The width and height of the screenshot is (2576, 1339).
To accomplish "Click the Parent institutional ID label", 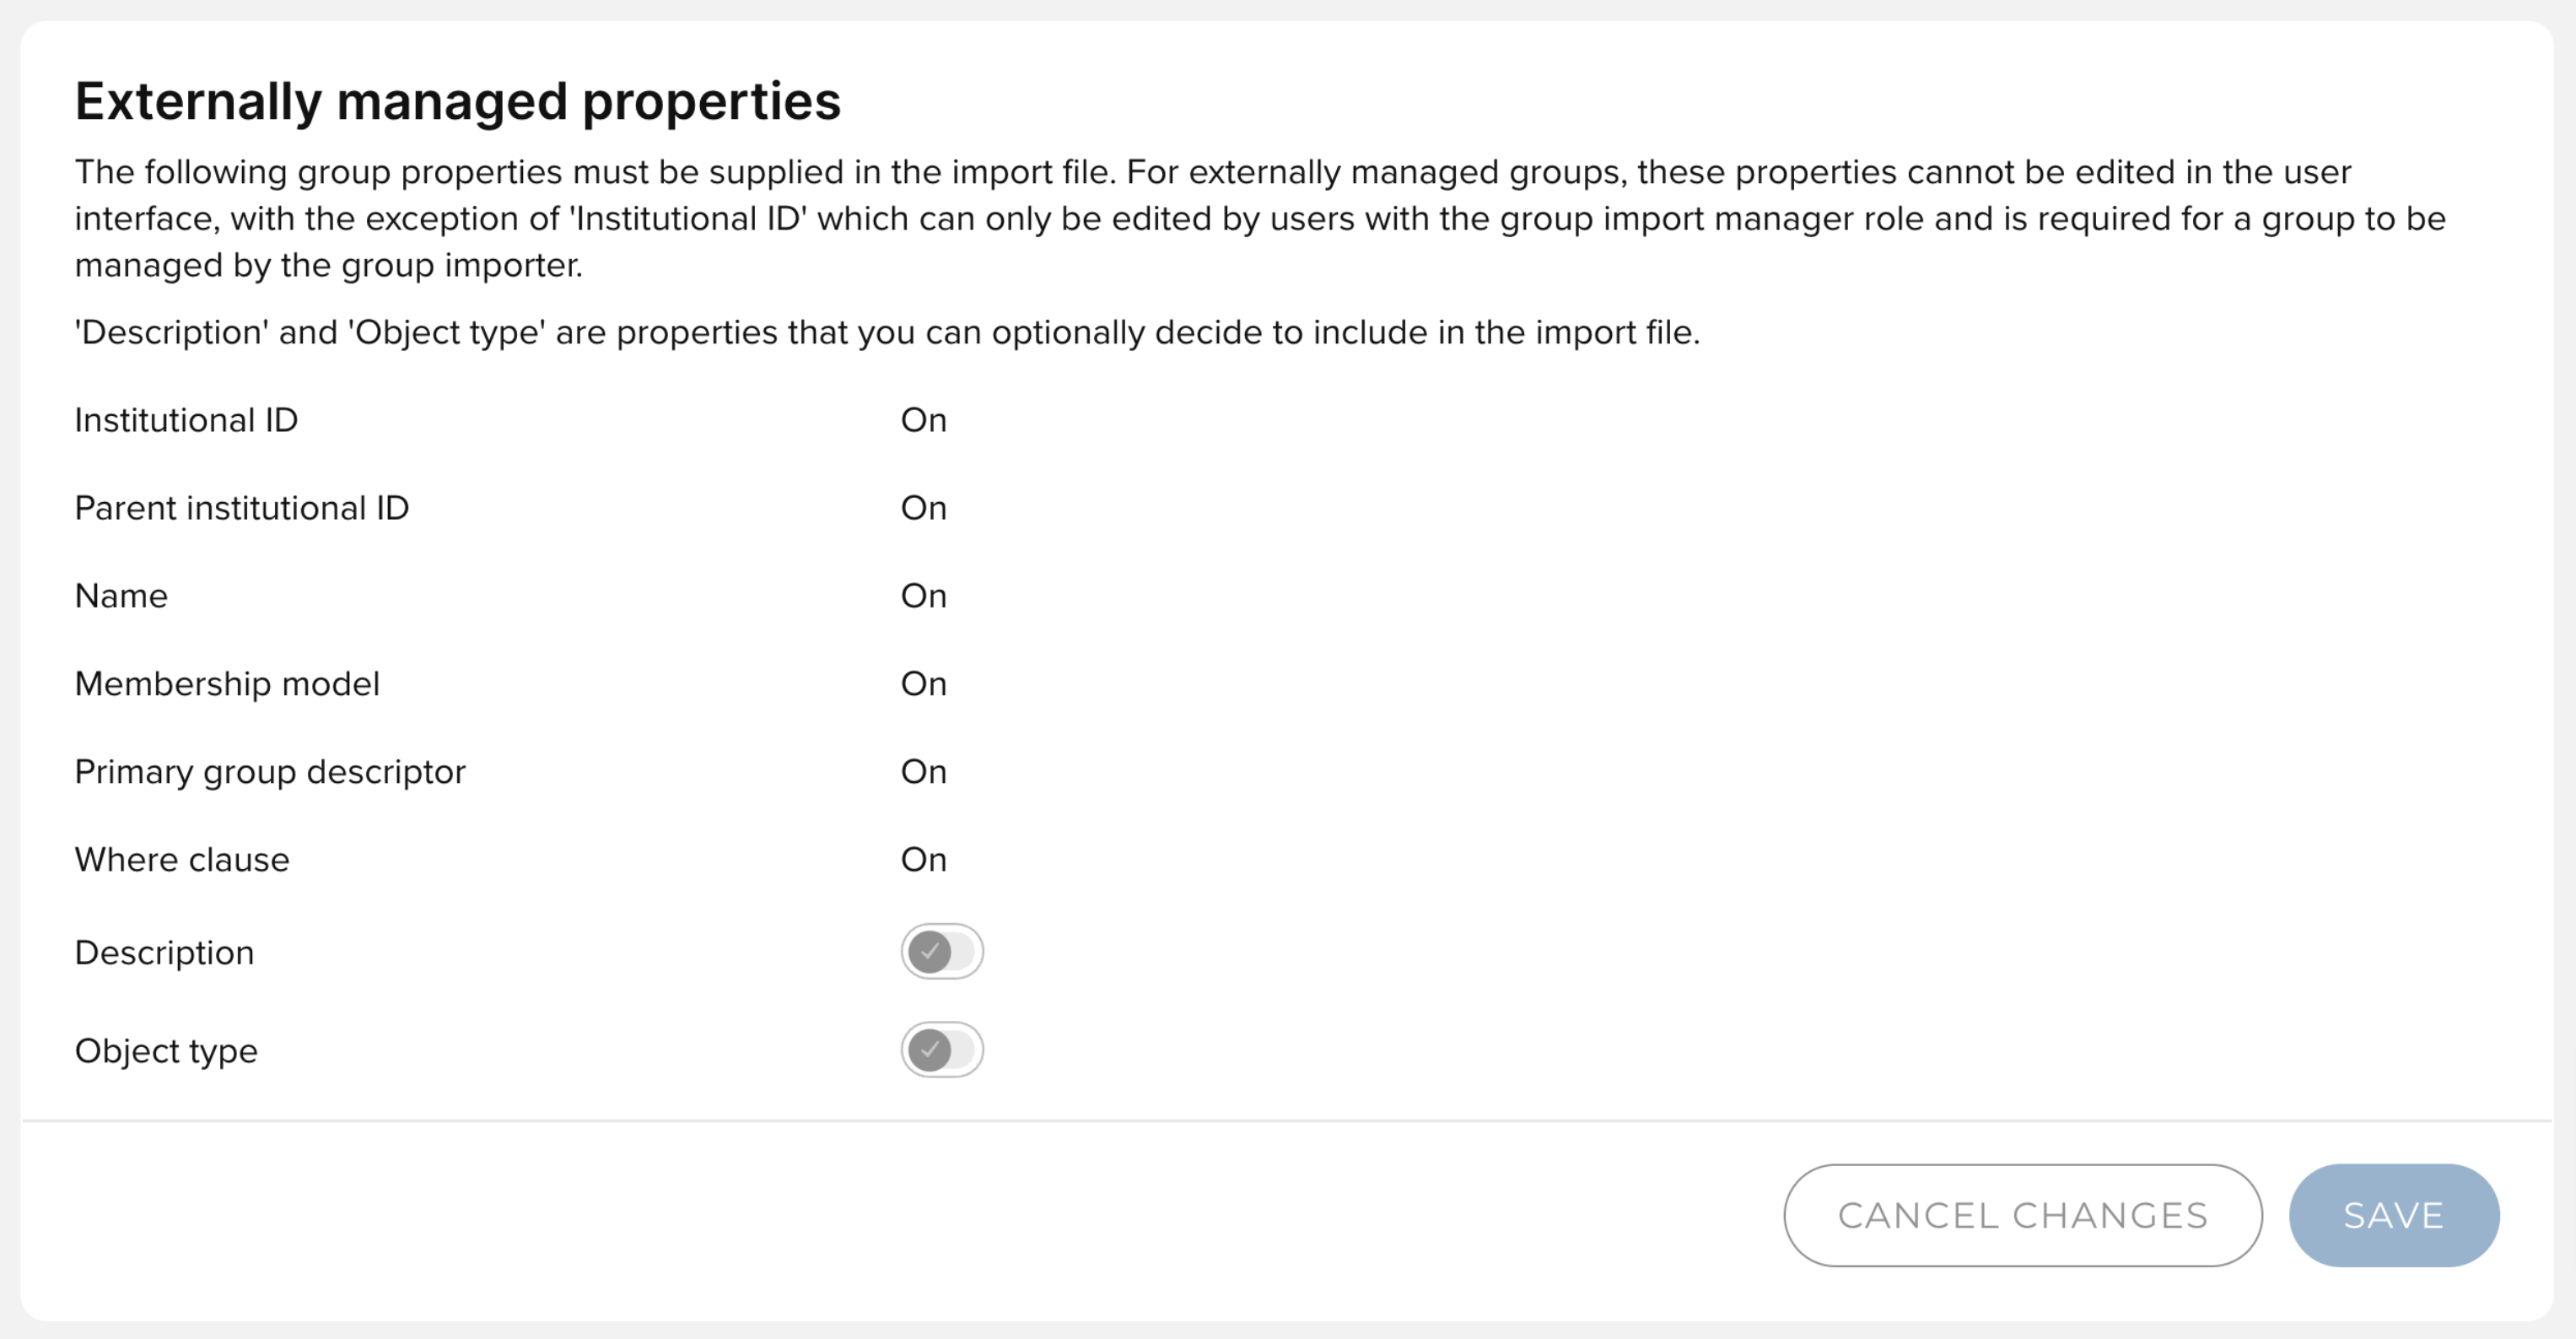I will pyautogui.click(x=242, y=508).
